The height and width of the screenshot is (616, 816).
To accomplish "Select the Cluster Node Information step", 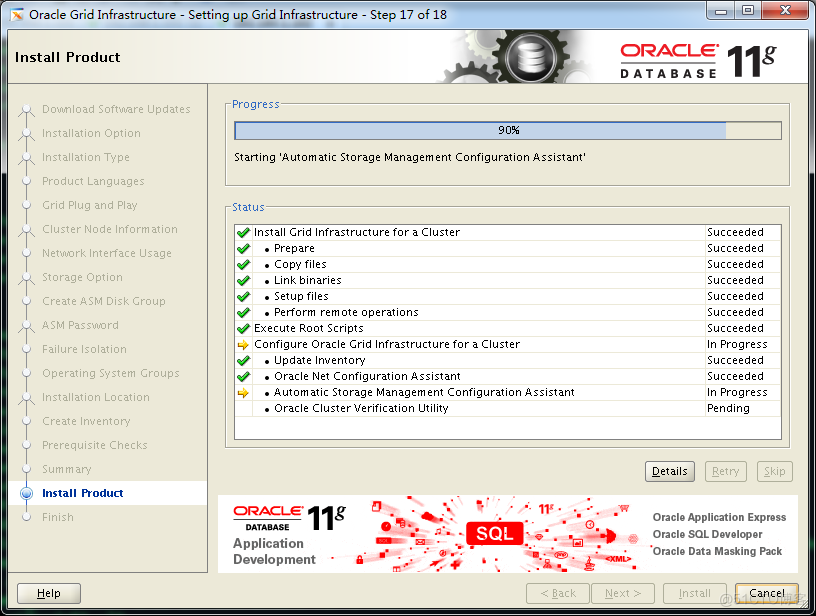I will 110,229.
